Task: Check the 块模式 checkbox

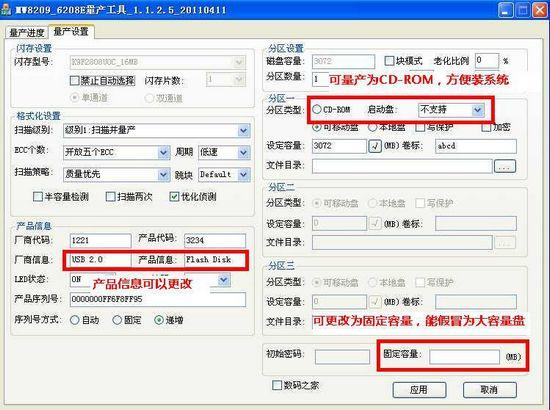Action: point(389,61)
